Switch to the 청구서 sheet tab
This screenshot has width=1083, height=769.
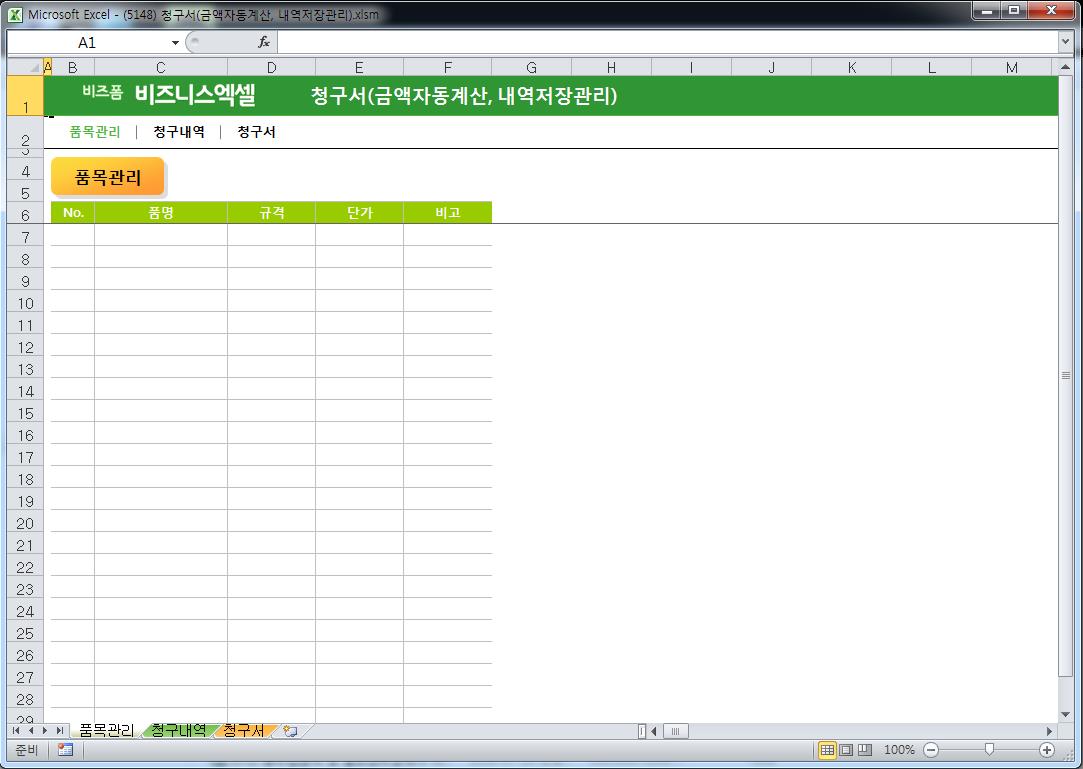coord(244,730)
